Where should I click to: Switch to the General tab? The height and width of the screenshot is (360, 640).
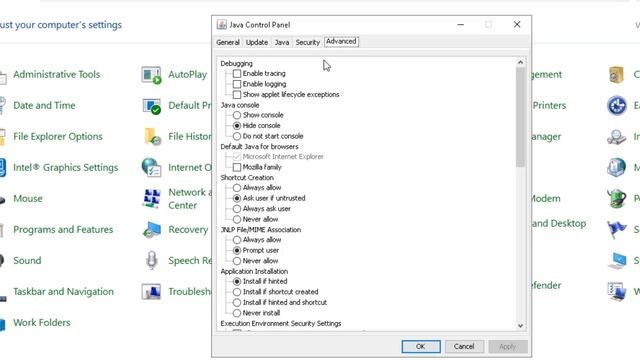pos(228,42)
